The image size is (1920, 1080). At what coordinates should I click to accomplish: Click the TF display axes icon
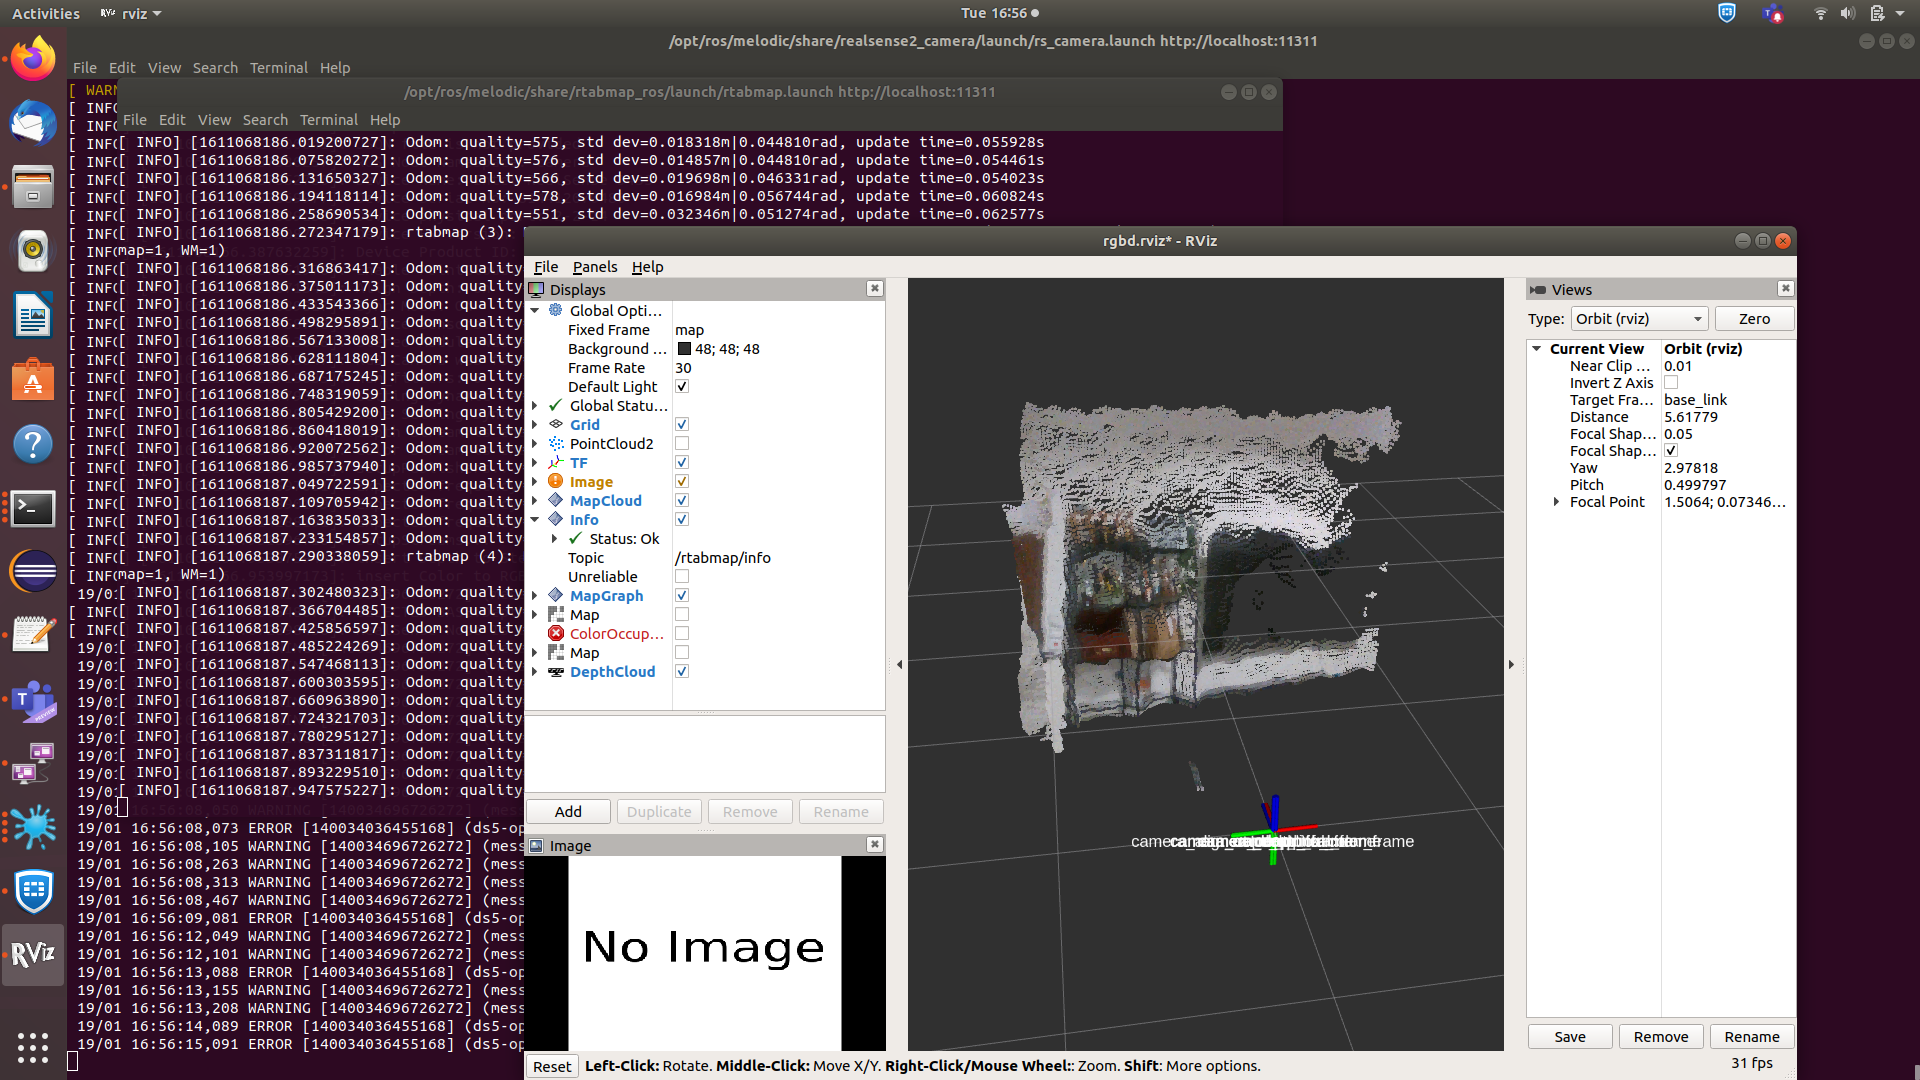tap(556, 463)
